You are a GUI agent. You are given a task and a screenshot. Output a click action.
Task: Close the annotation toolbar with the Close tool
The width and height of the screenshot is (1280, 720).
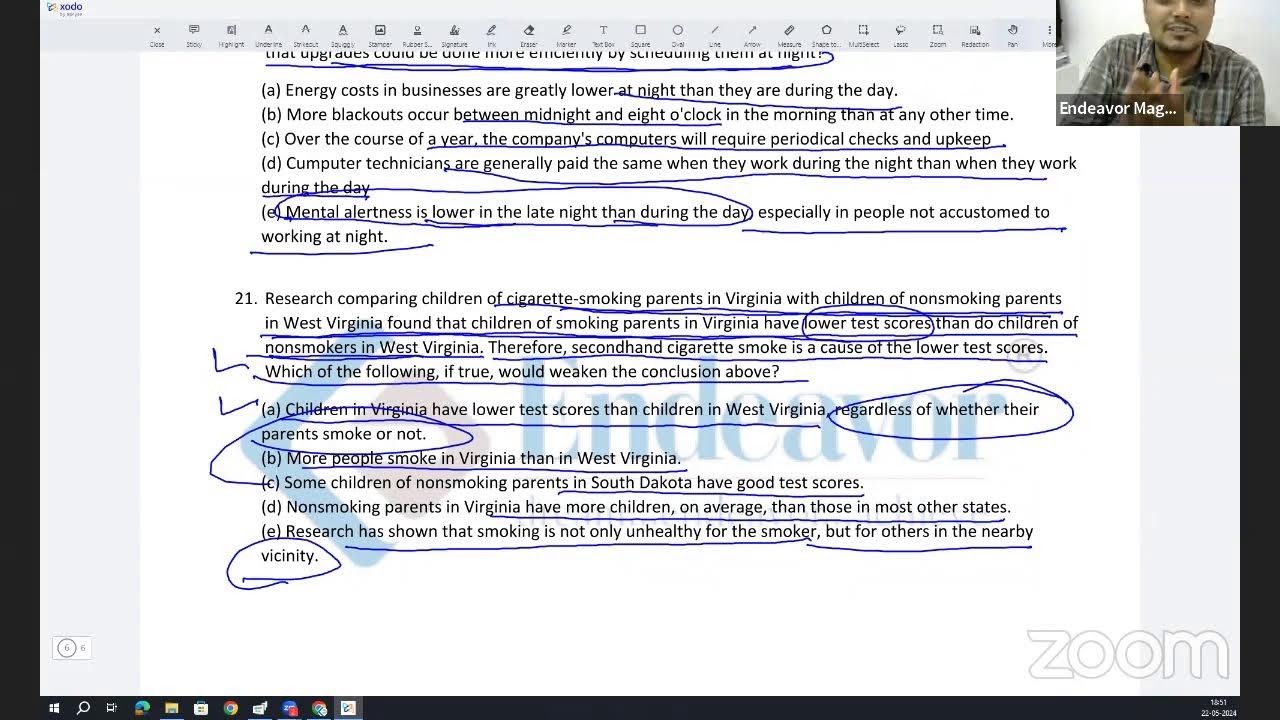point(157,35)
